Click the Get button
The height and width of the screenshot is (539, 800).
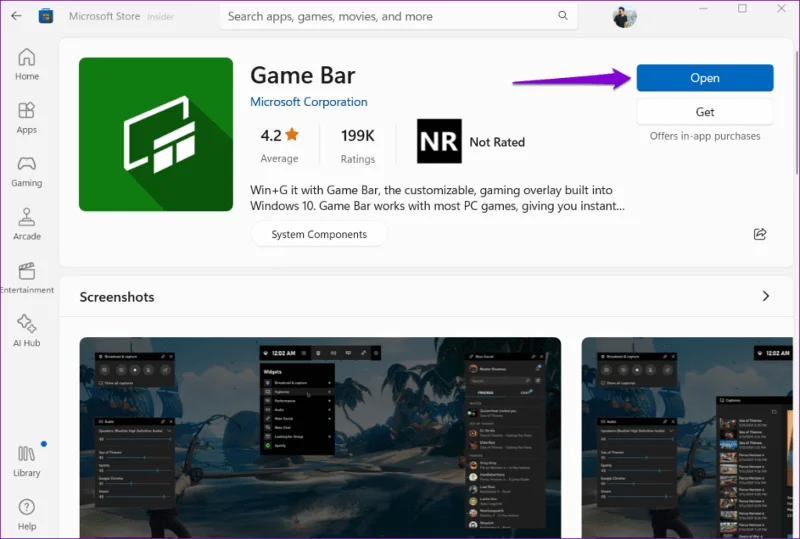tap(705, 112)
